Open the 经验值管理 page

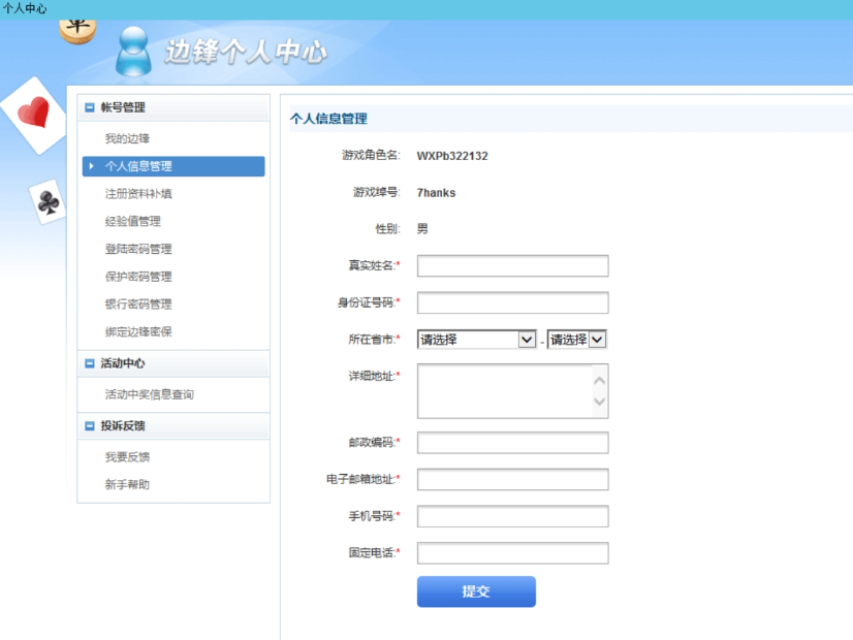click(x=133, y=221)
